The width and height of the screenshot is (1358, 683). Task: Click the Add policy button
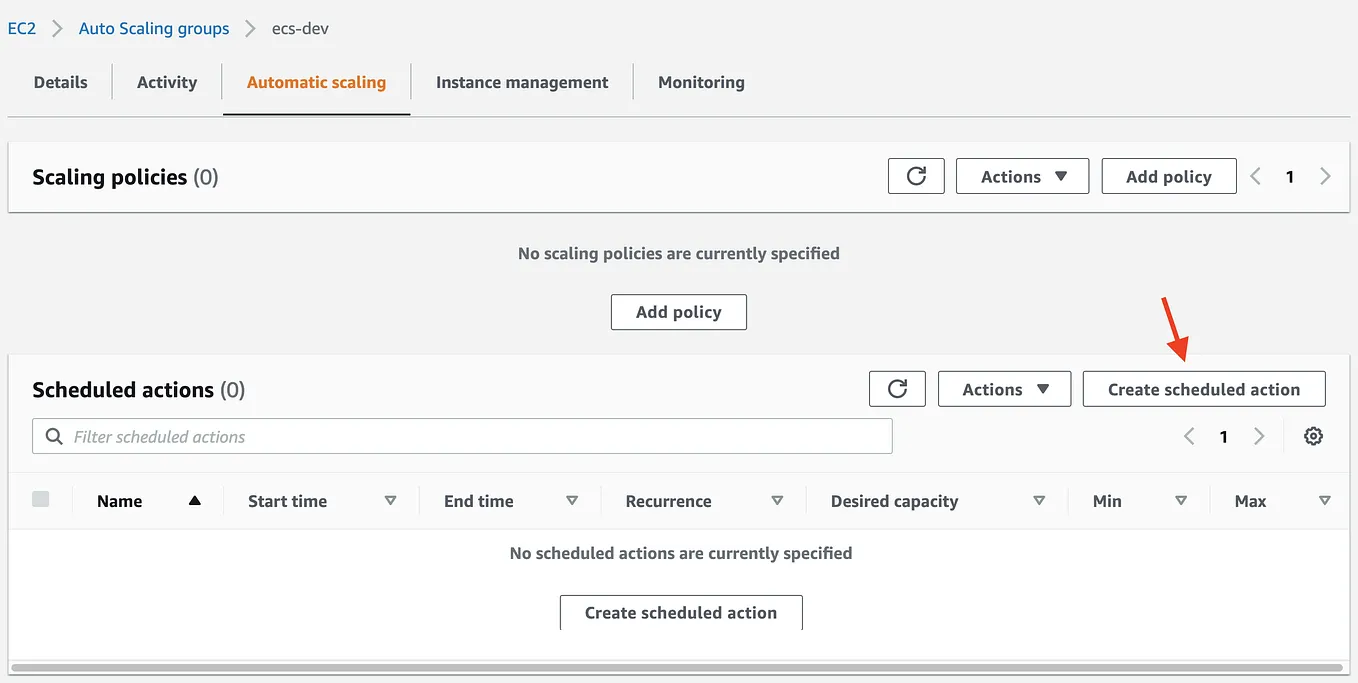[x=1168, y=176]
